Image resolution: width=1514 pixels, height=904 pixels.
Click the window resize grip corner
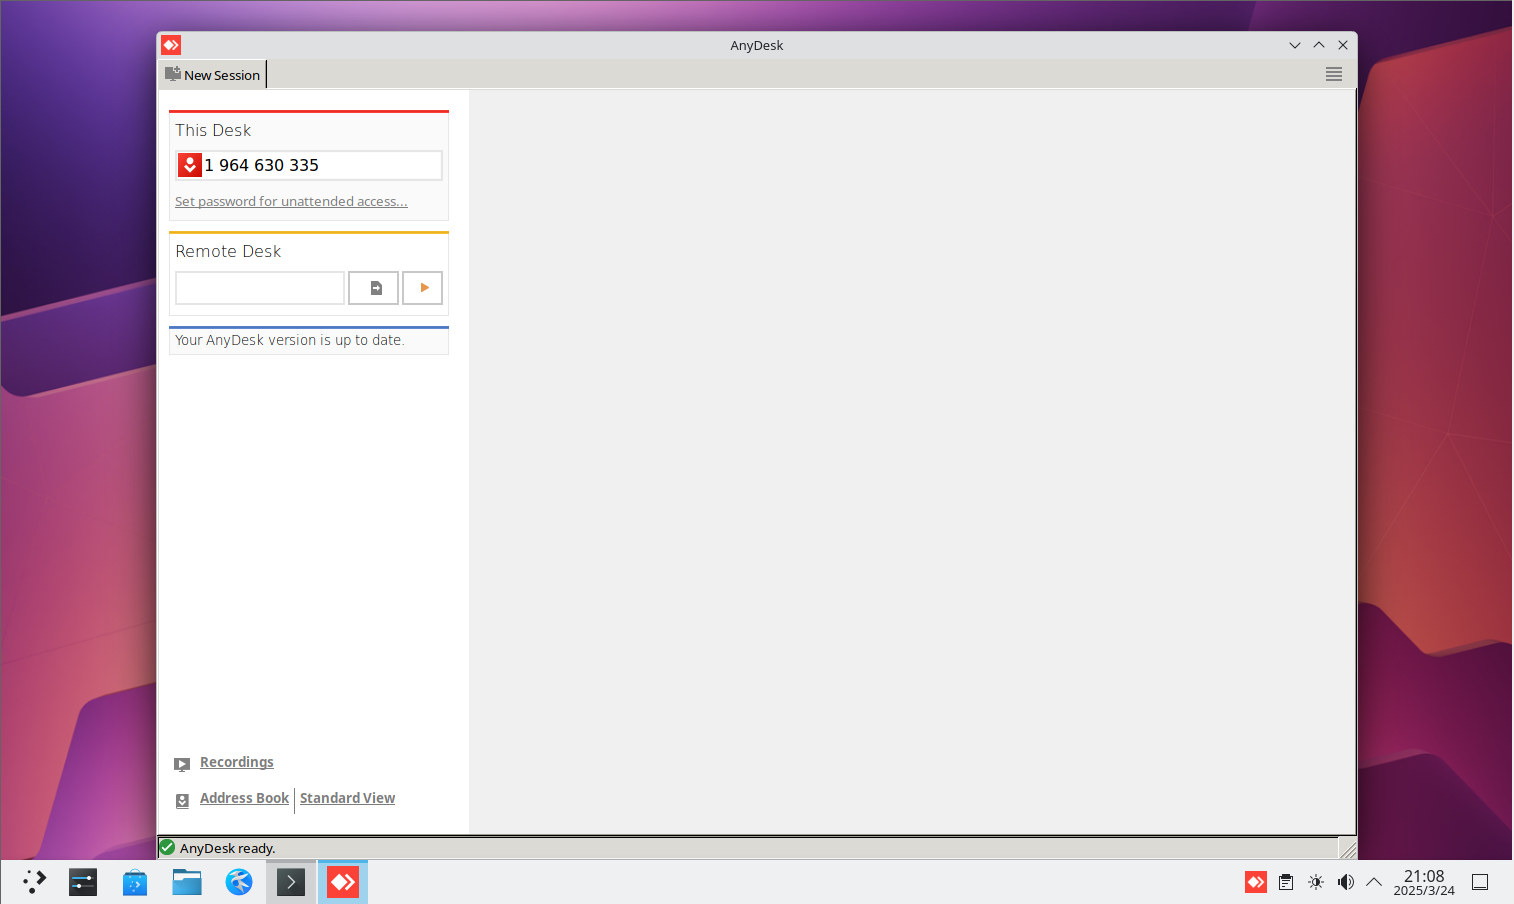(1348, 848)
